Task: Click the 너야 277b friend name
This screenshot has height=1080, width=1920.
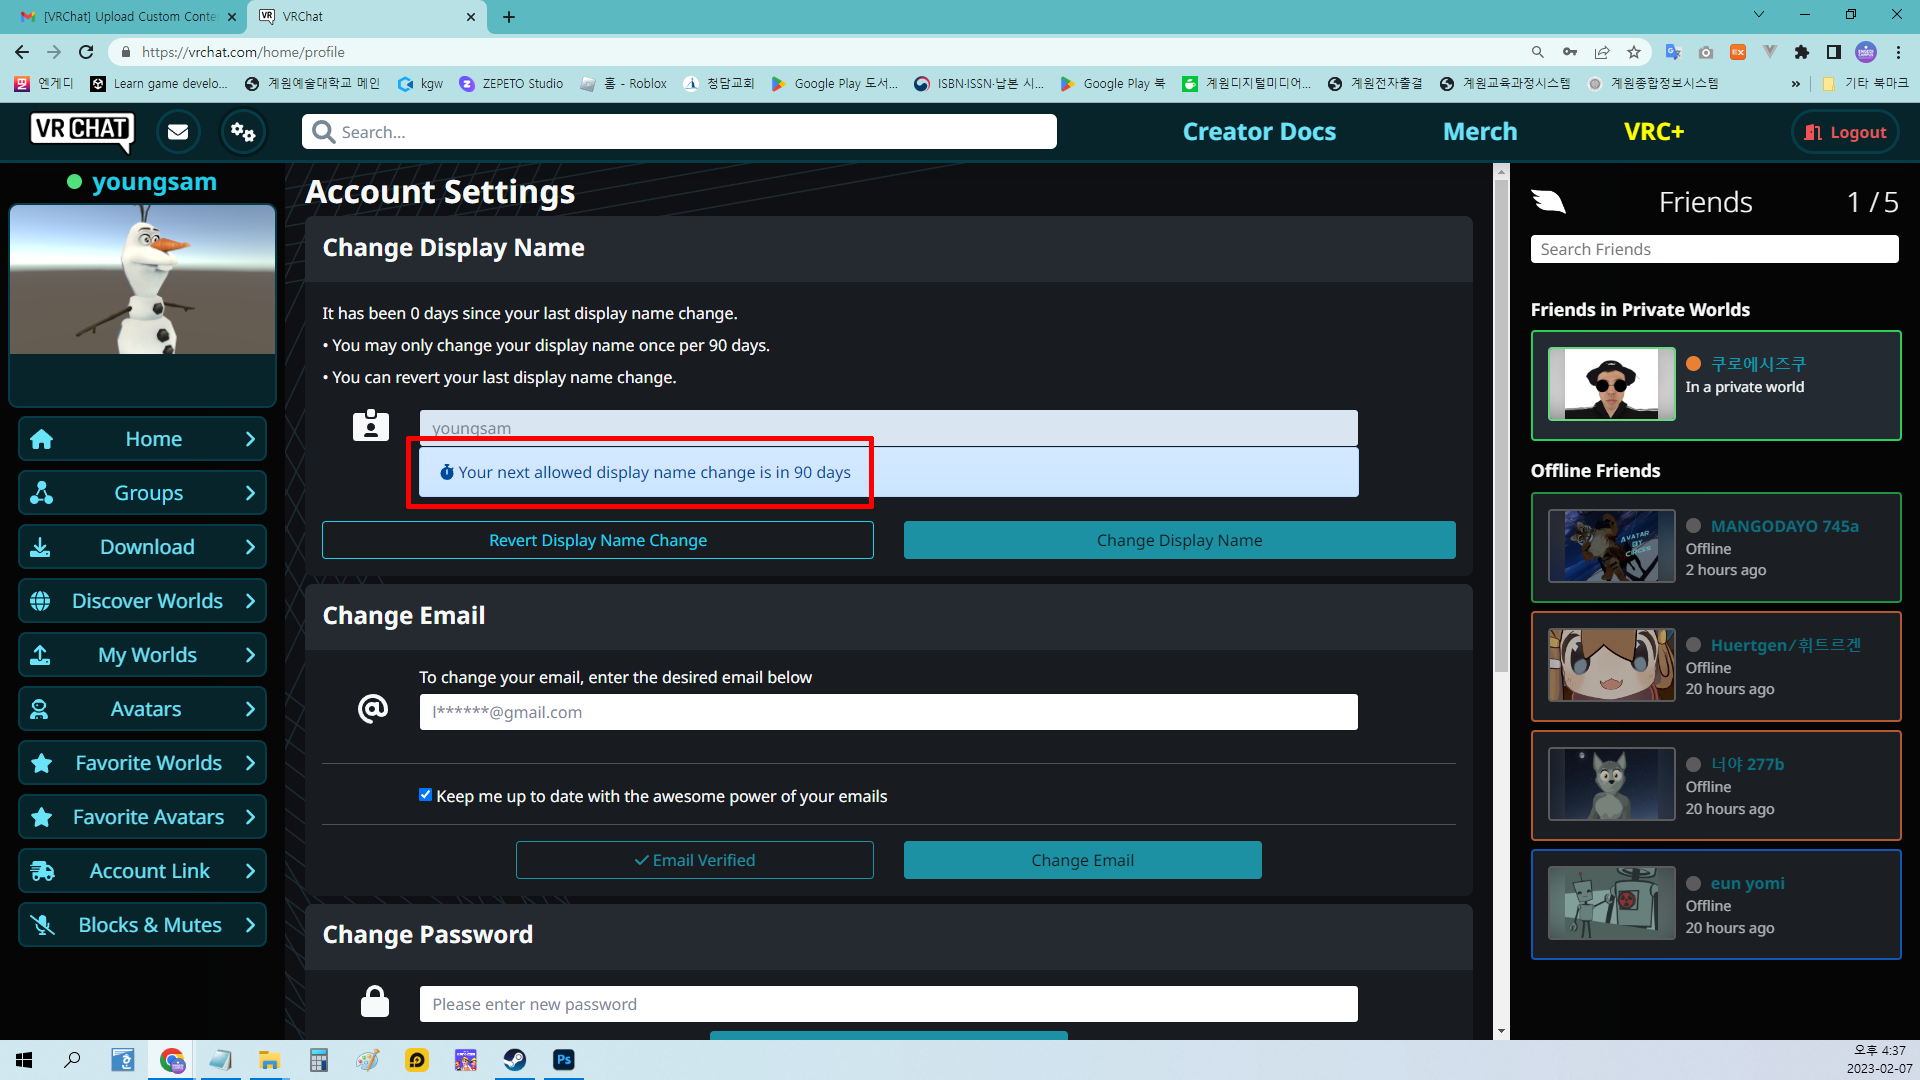Action: (1747, 764)
